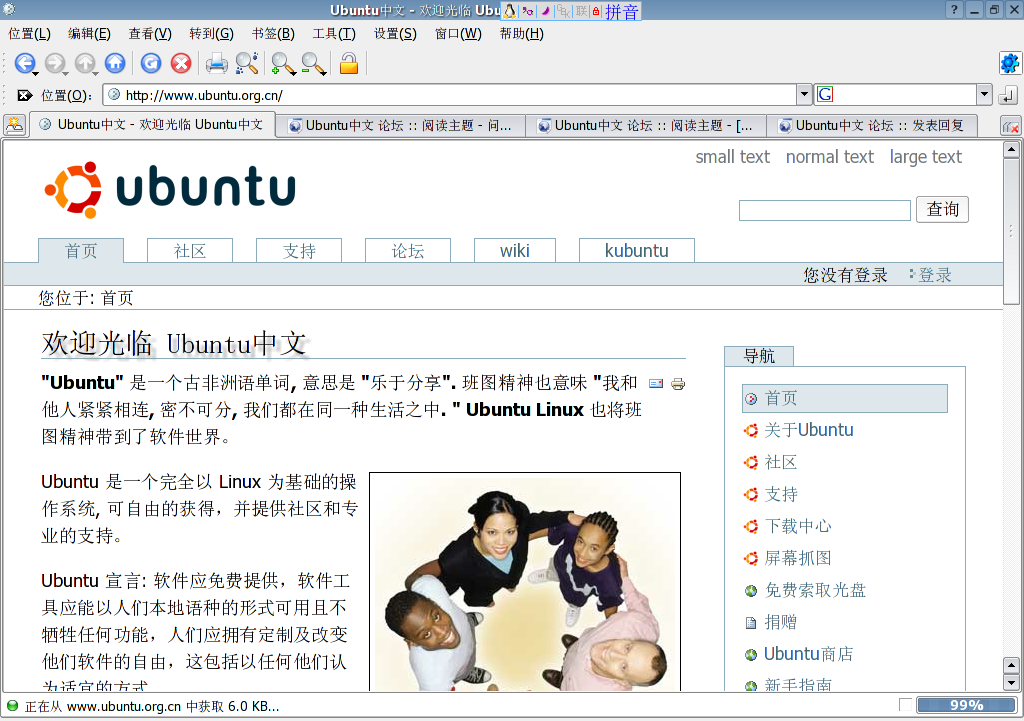The width and height of the screenshot is (1024, 721).
Task: Switch to large text size link
Action: point(925,157)
